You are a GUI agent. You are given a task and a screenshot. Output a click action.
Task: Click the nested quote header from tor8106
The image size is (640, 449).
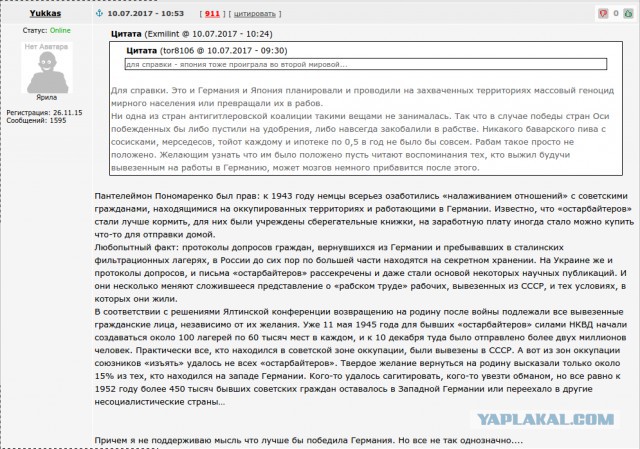(x=207, y=51)
